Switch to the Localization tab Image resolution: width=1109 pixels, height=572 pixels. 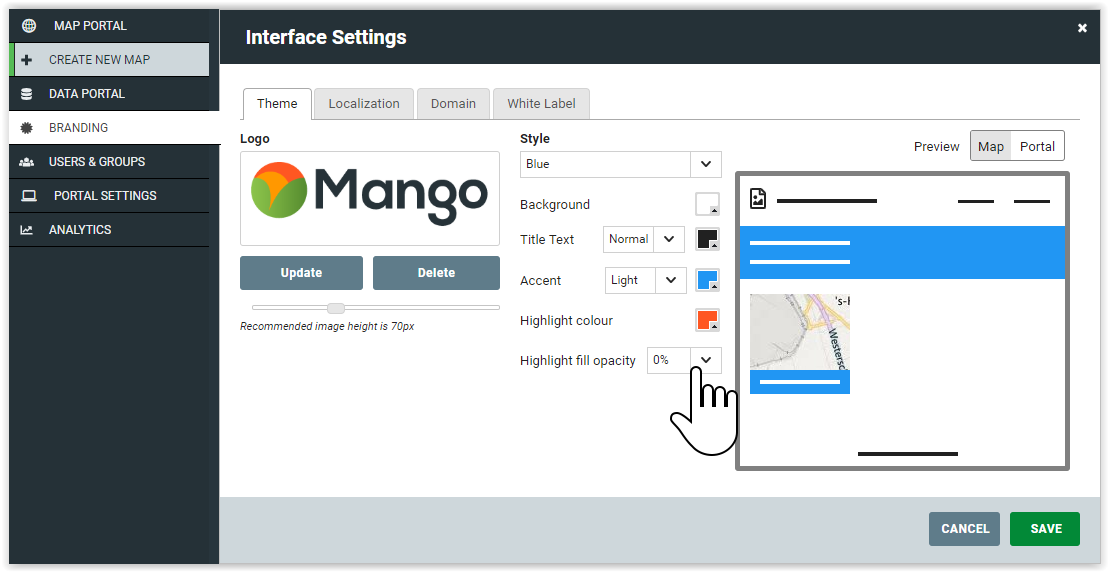click(x=364, y=104)
